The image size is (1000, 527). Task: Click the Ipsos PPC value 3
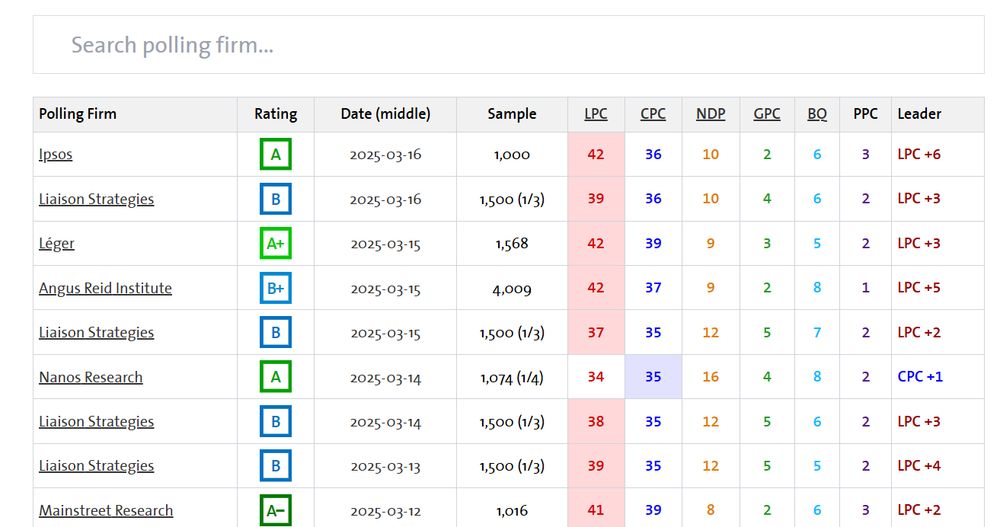click(x=865, y=154)
